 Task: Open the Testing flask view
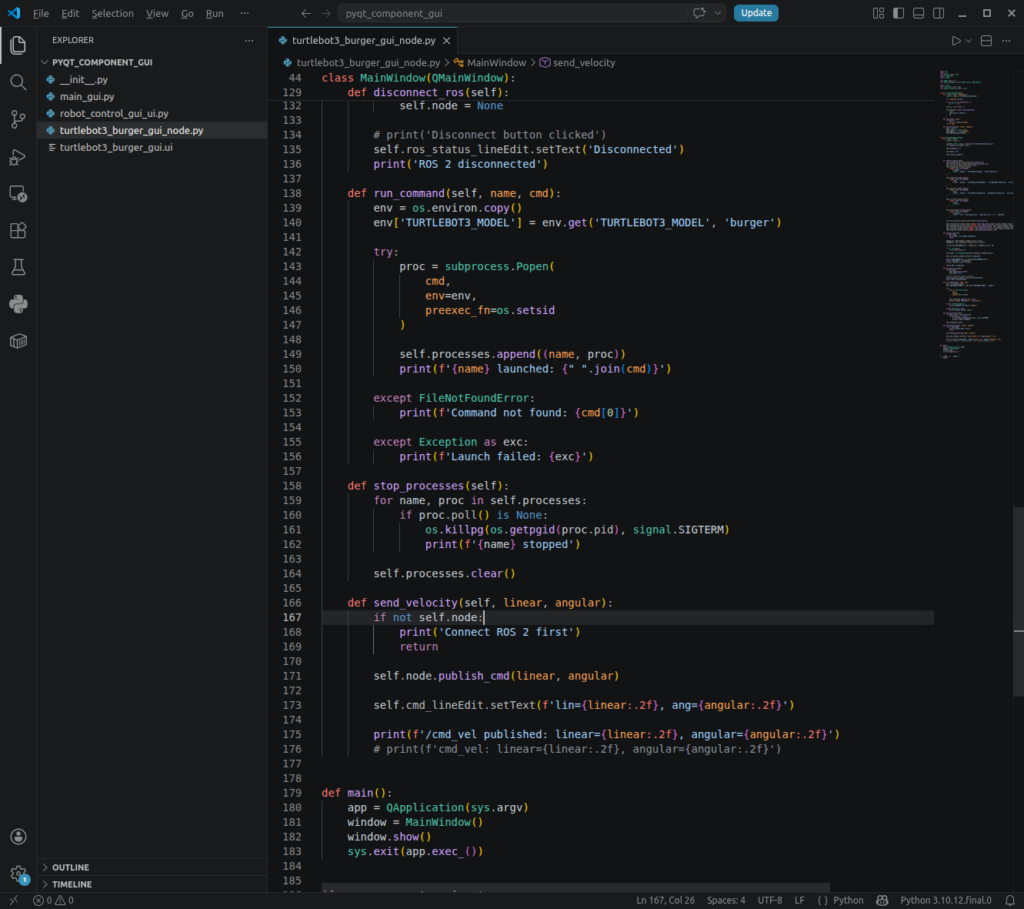pyautogui.click(x=18, y=267)
